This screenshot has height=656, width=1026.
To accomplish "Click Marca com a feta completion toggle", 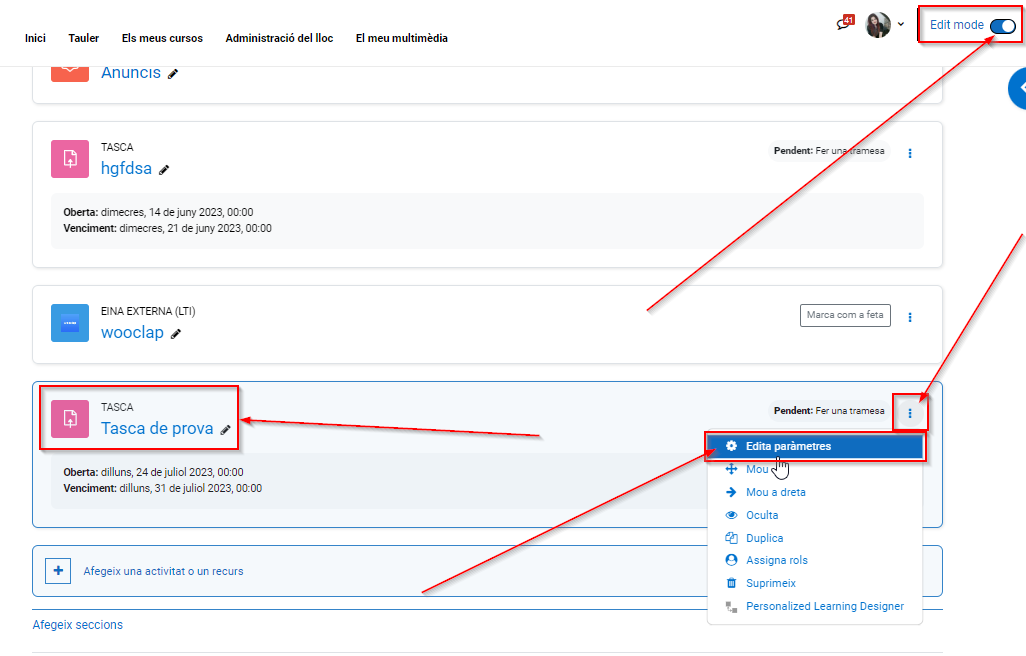I will click(845, 316).
